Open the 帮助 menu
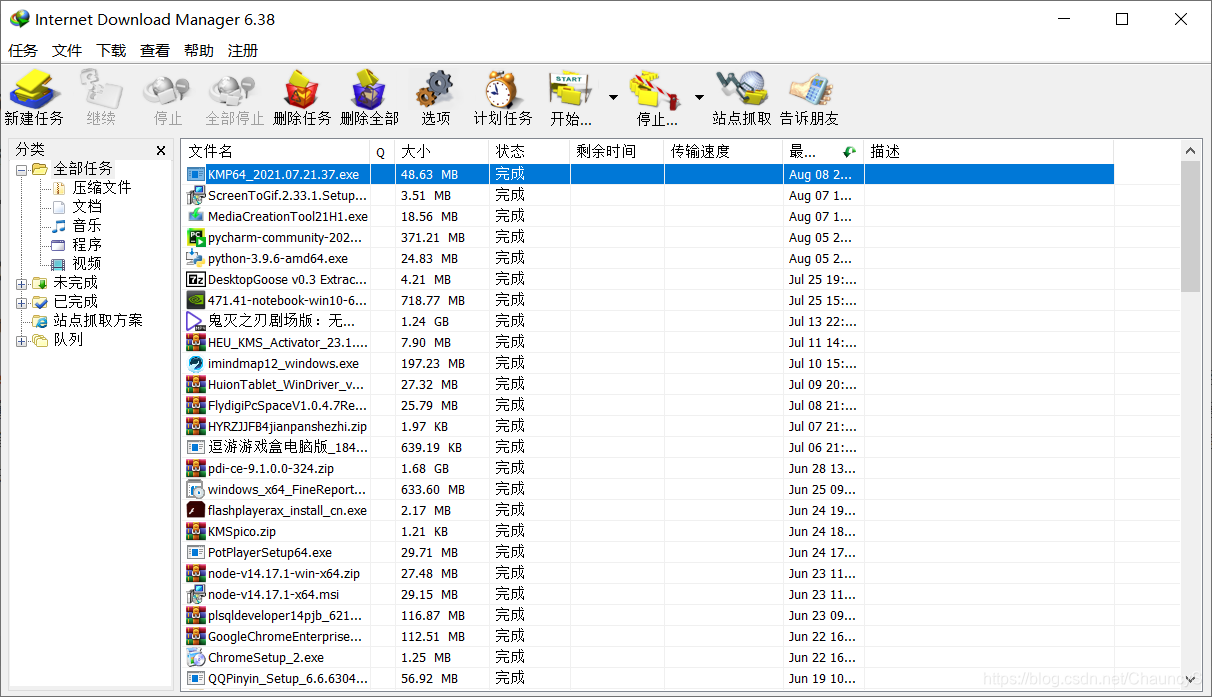This screenshot has width=1212, height=697. pyautogui.click(x=199, y=50)
